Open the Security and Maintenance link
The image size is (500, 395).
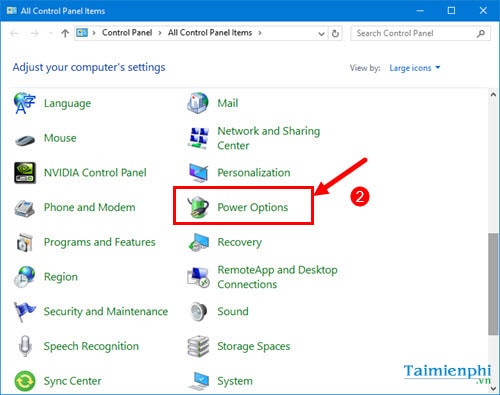point(106,311)
